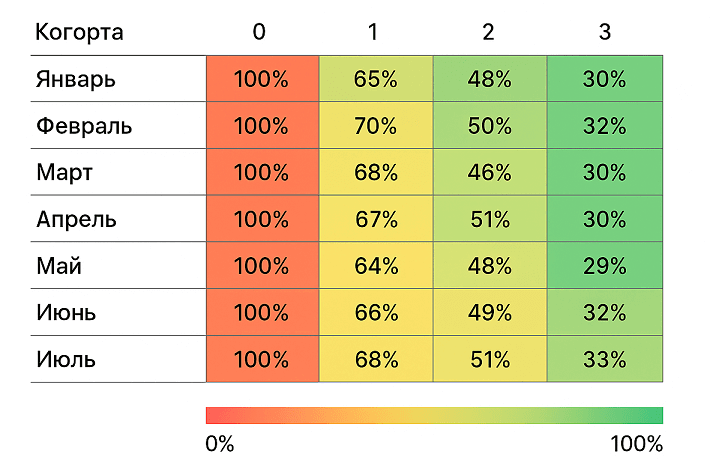
Task: Select the 67% cell for Апрель
Action: click(376, 220)
